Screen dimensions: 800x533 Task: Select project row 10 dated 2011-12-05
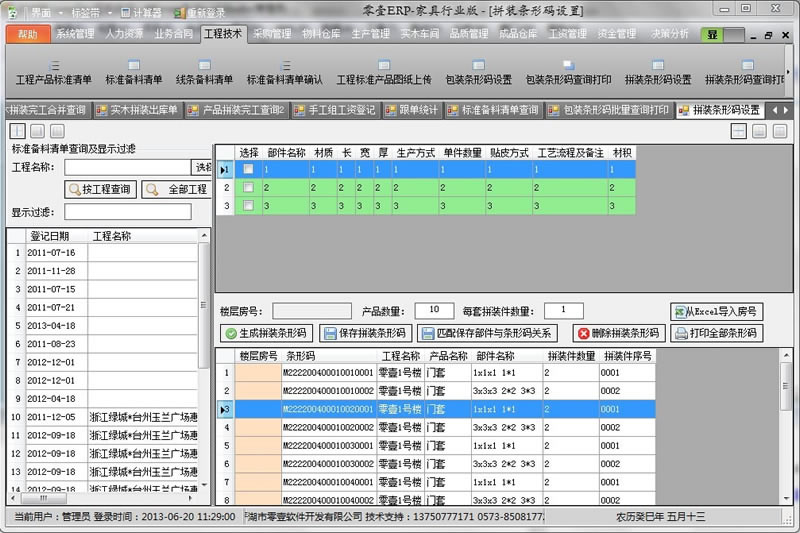pyautogui.click(x=103, y=417)
